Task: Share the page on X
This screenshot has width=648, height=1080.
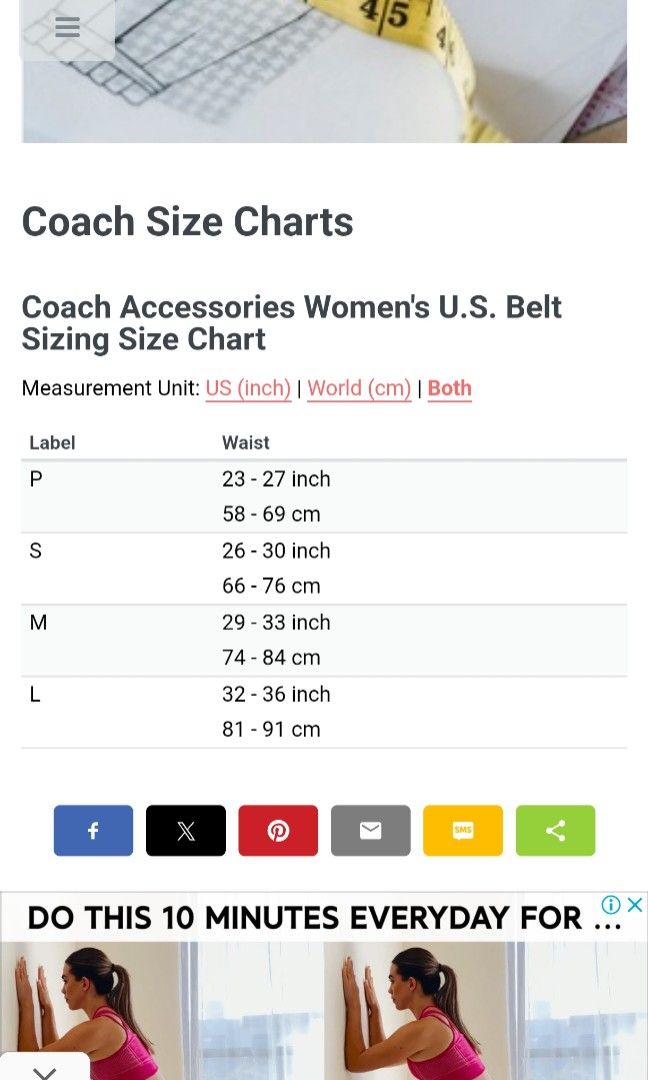Action: (185, 830)
